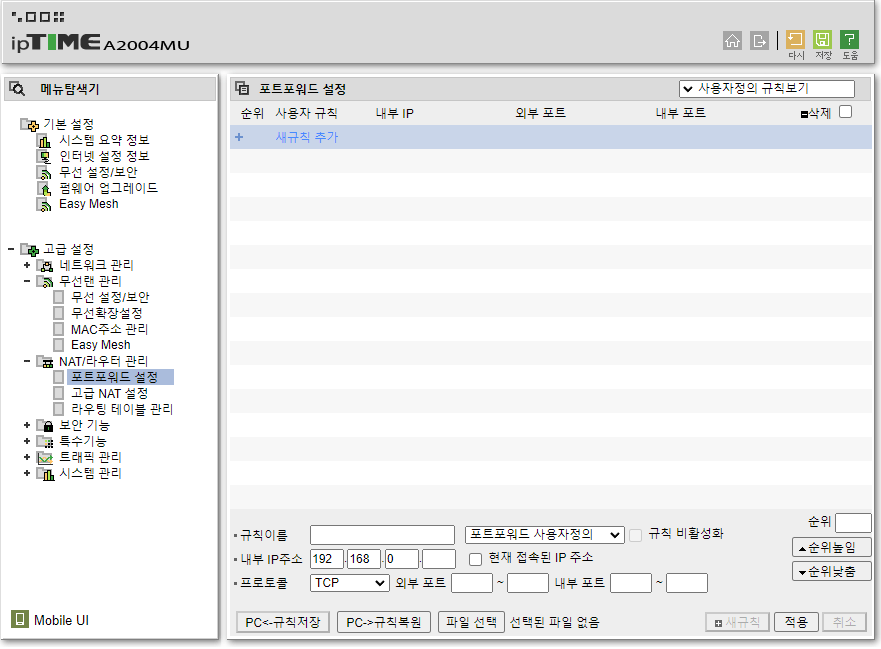
Task: Click the 특수기능 folder icon
Action: tap(44, 442)
